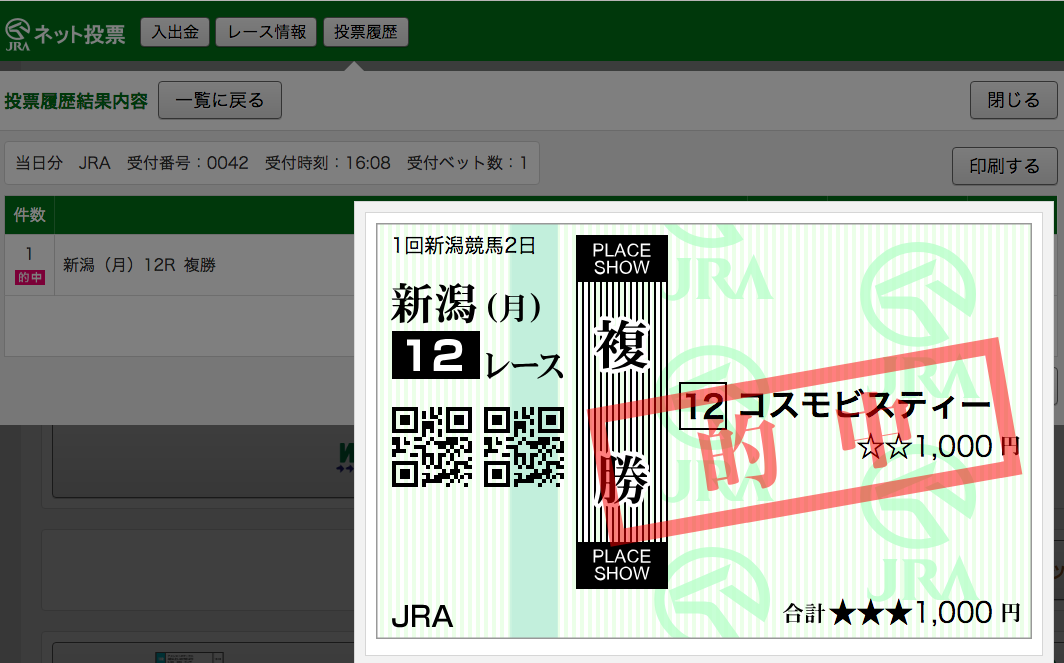The image size is (1064, 663).
Task: Click the boxed horse number 12
Action: click(x=703, y=406)
